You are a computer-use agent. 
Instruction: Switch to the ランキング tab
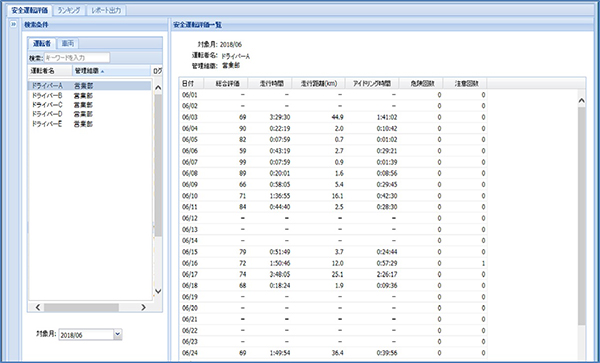tap(69, 10)
